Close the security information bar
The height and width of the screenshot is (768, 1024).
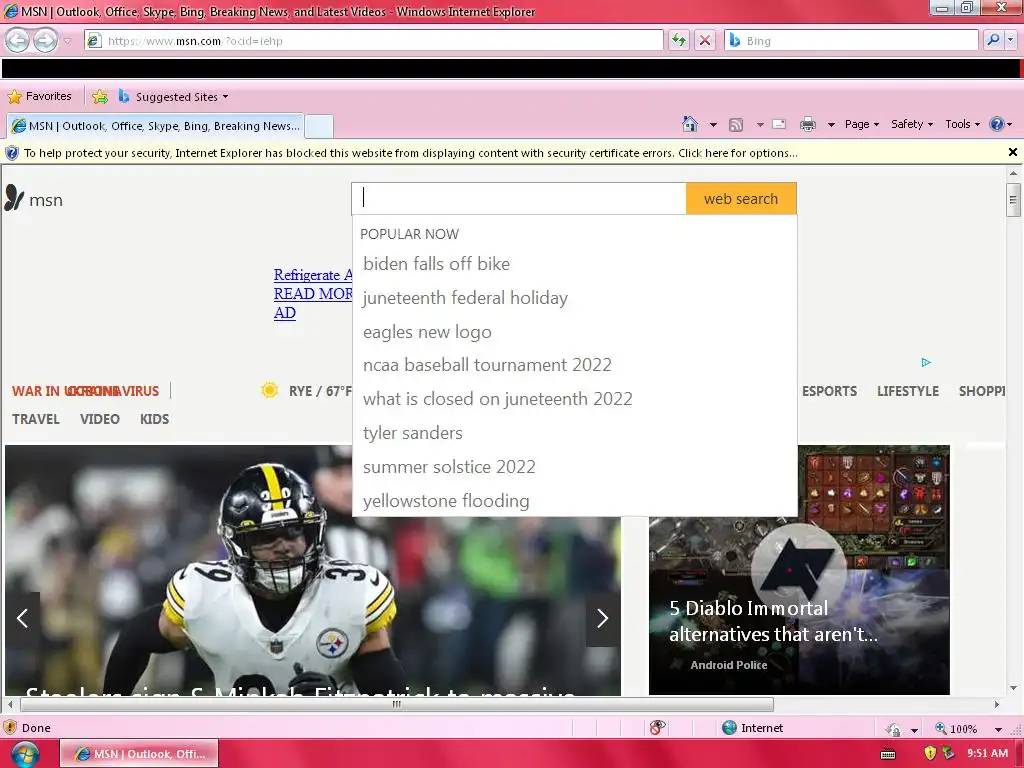(1012, 152)
